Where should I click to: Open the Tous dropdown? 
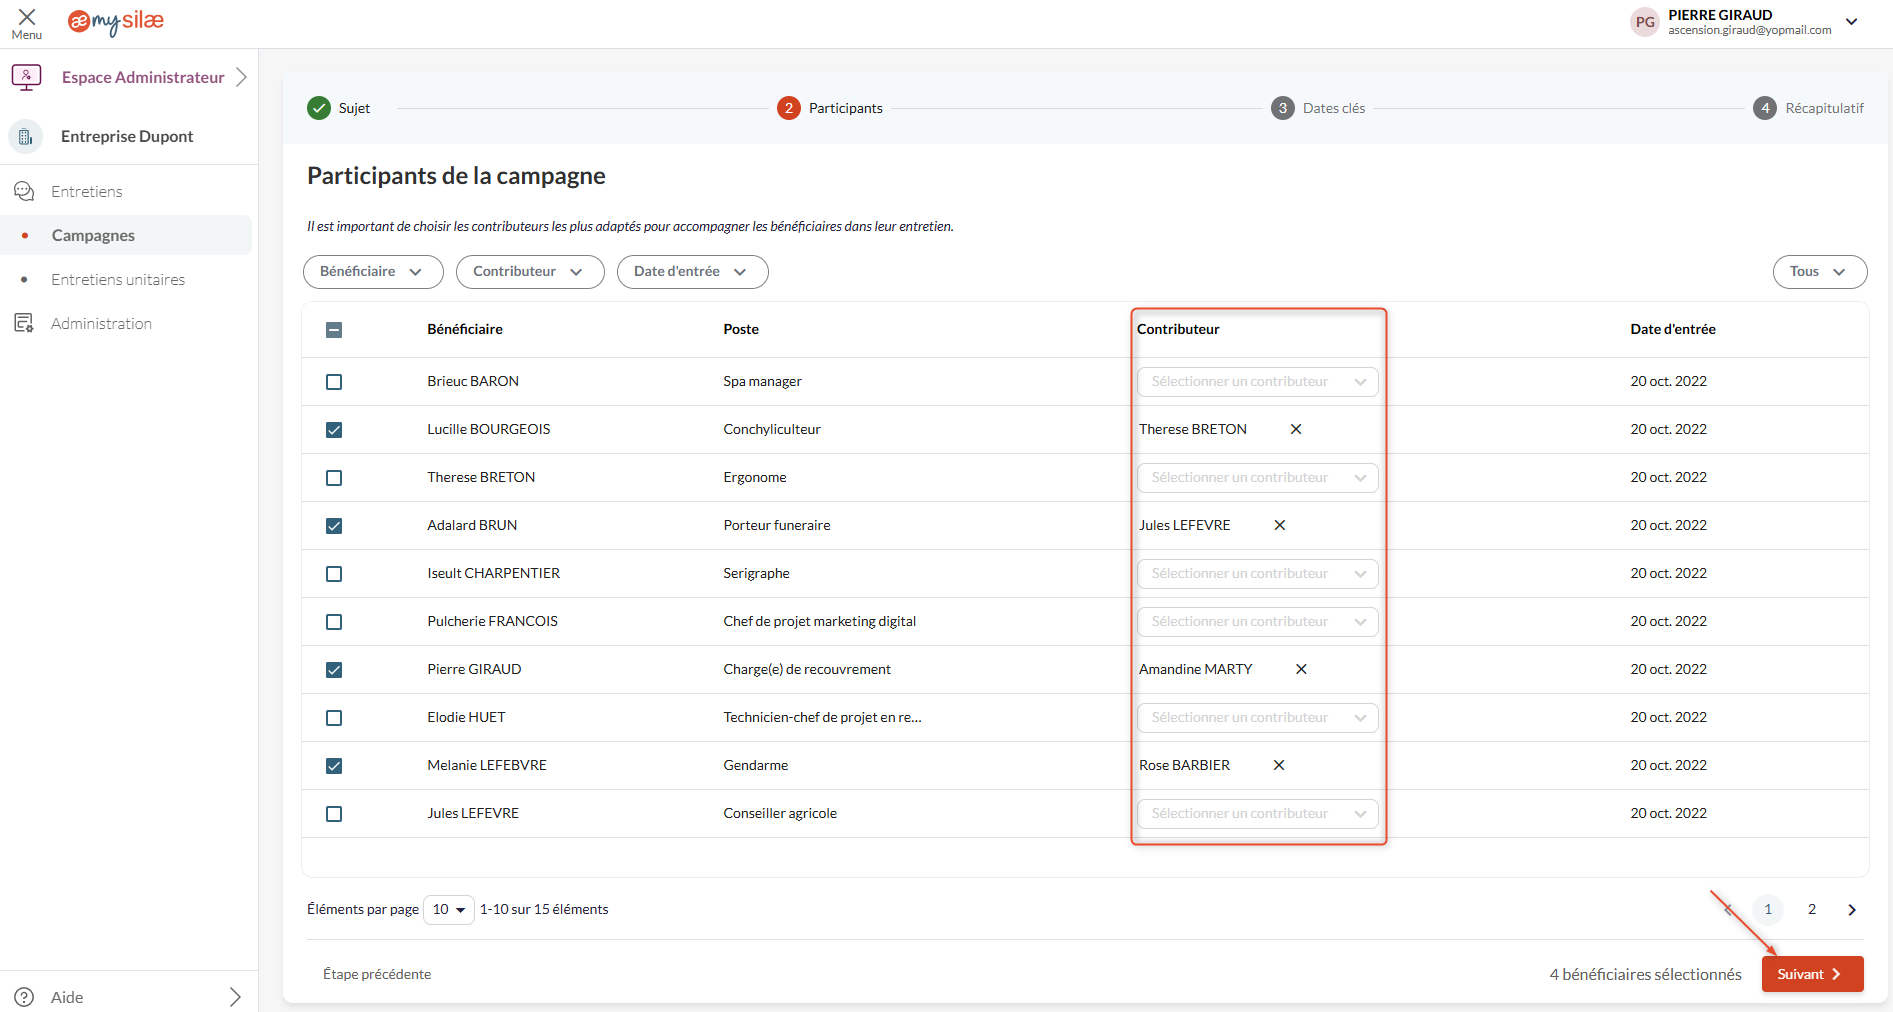point(1820,272)
